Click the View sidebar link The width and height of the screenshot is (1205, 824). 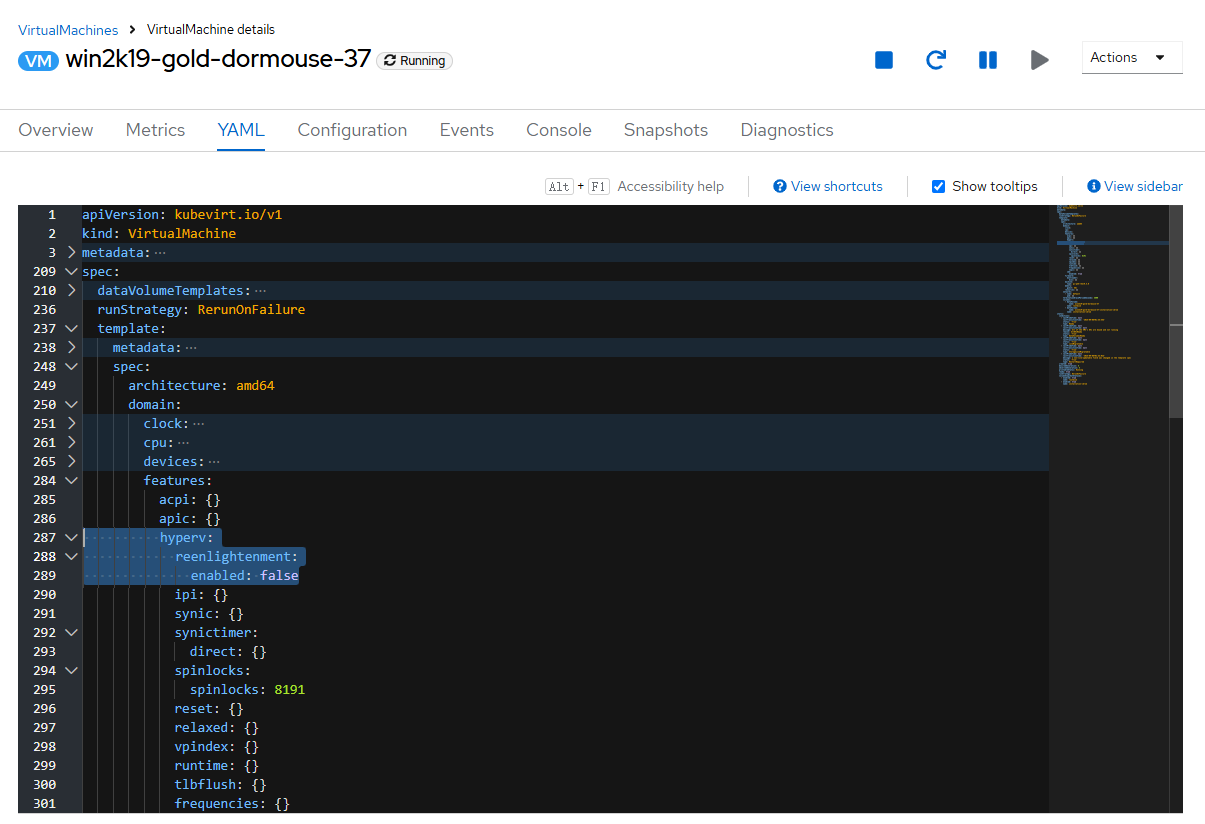[1143, 186]
